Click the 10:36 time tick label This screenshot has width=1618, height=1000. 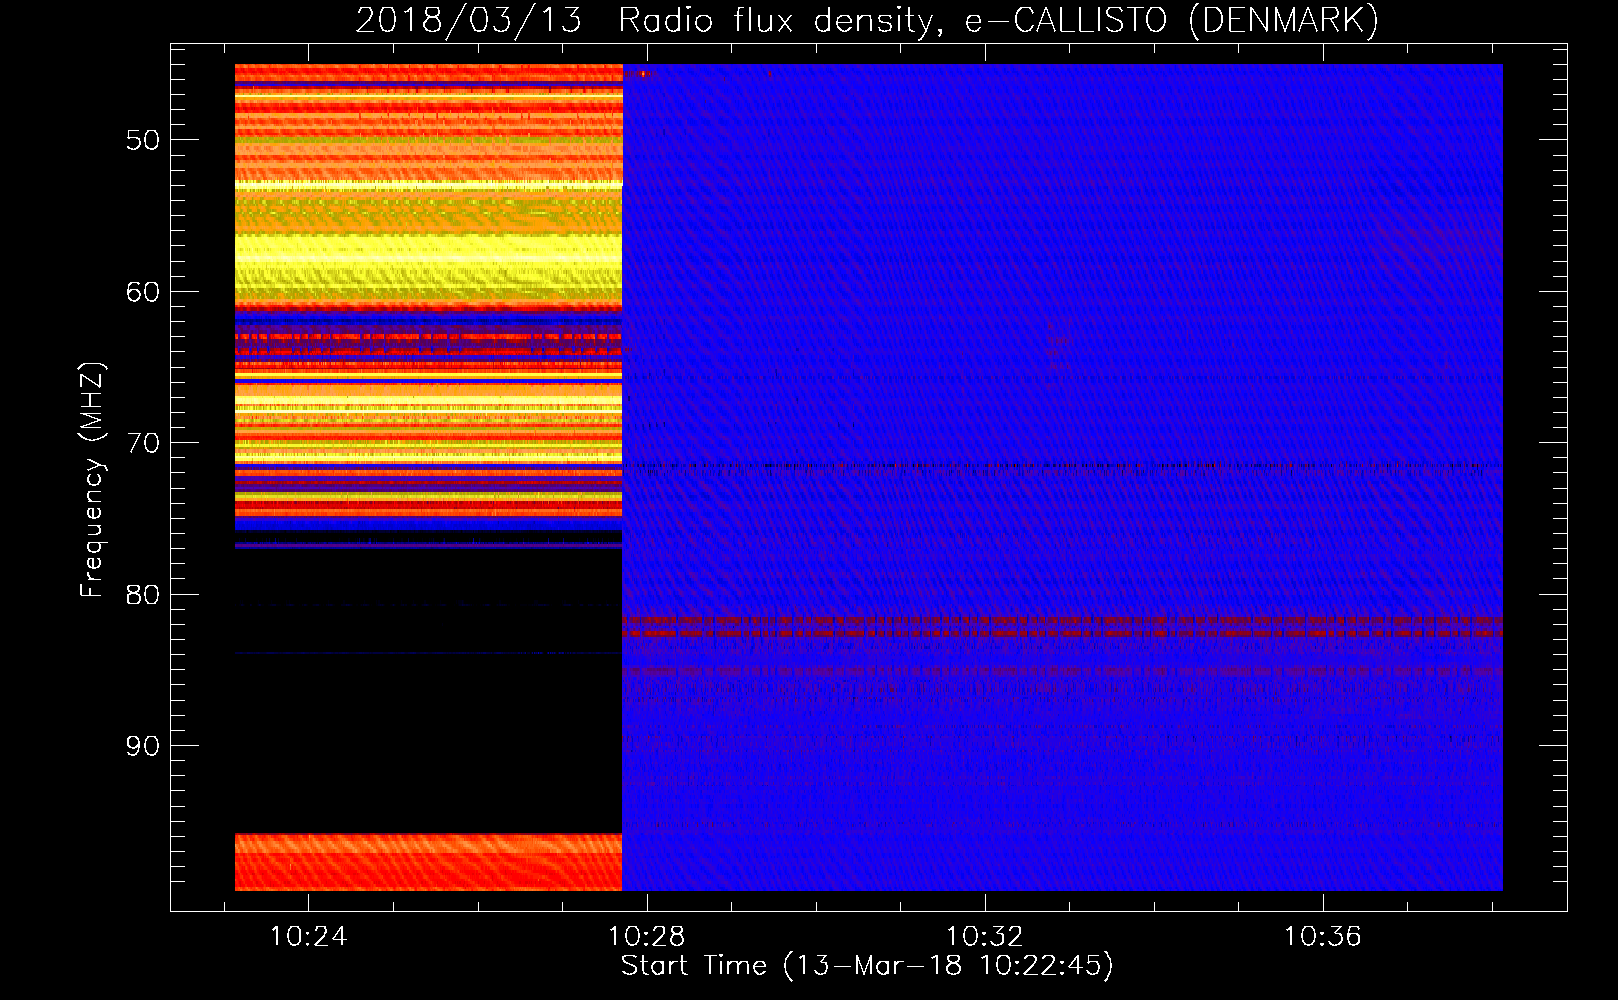1323,937
